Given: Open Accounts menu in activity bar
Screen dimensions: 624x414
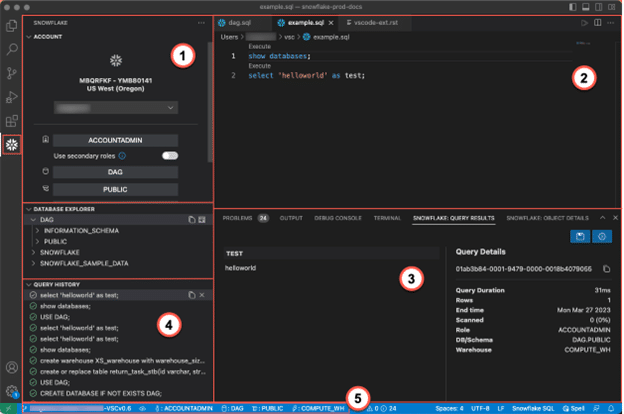Looking at the screenshot, I should tap(12, 367).
